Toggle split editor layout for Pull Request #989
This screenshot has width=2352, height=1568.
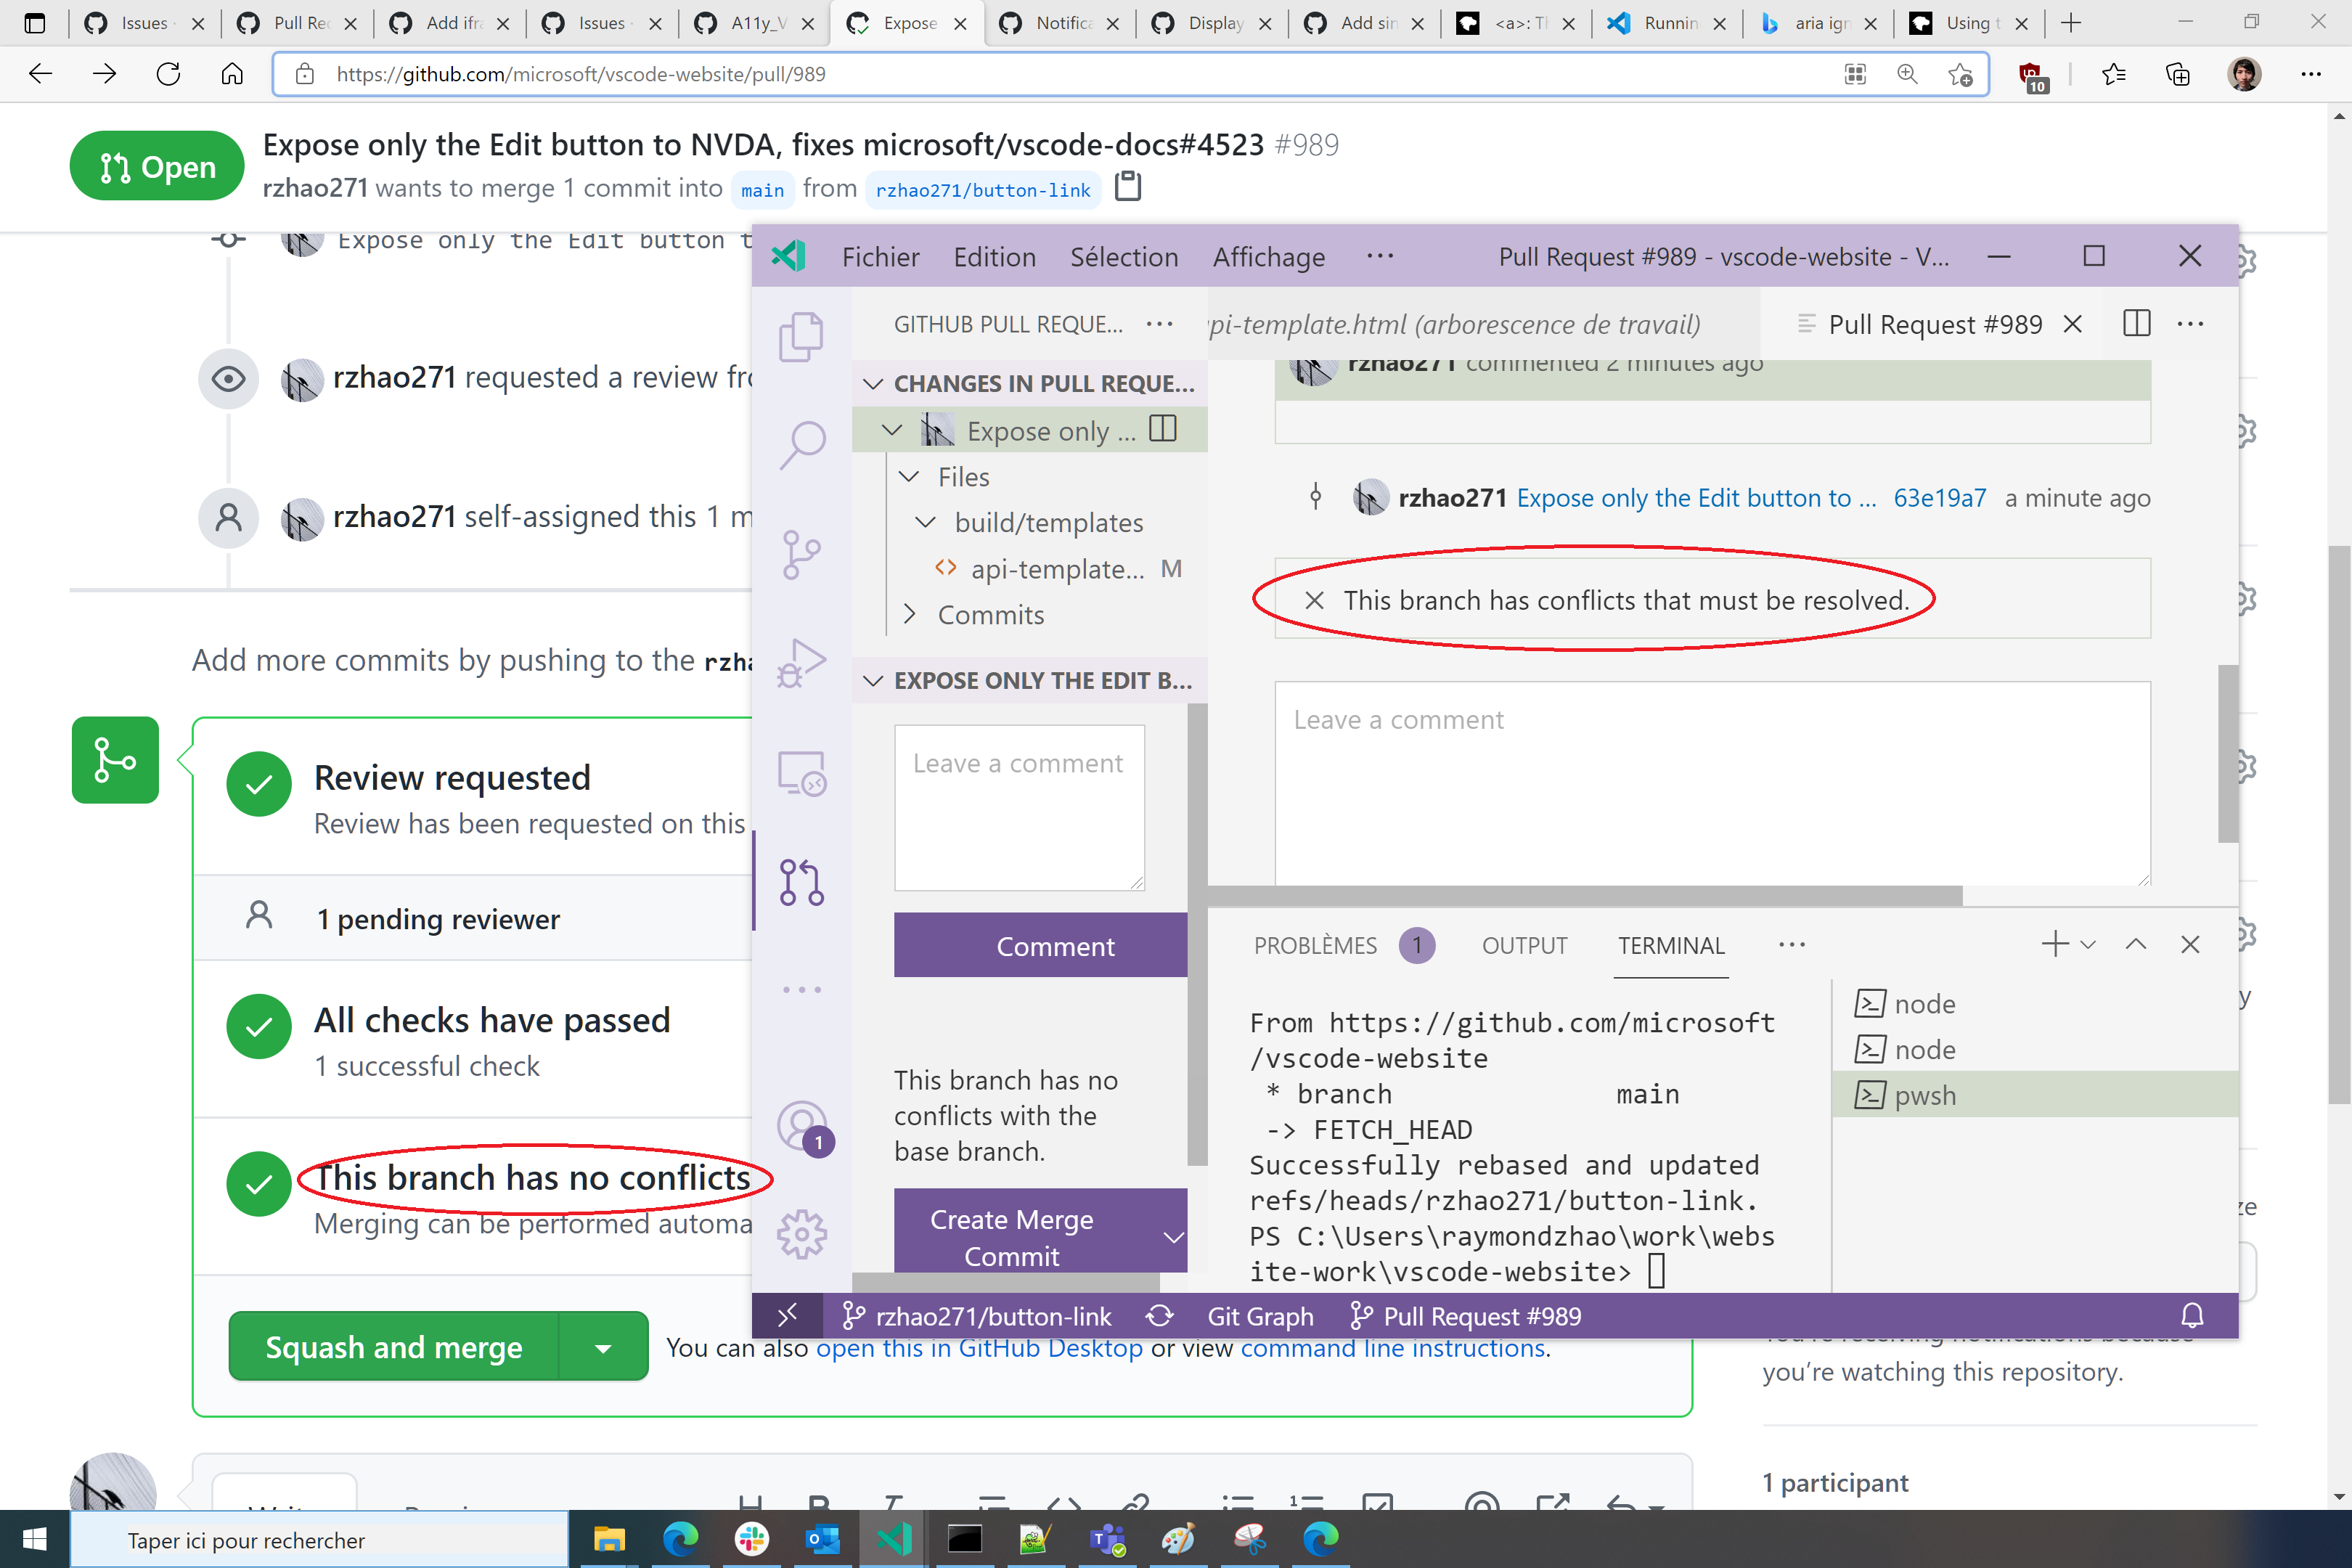[x=2136, y=323]
